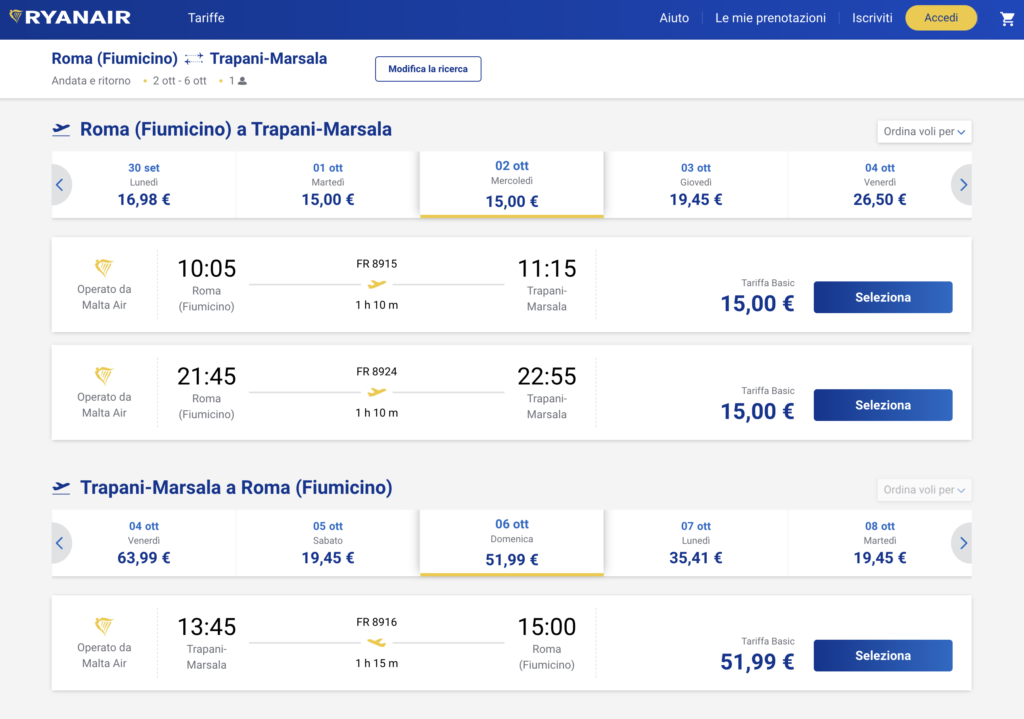The height and width of the screenshot is (719, 1024).
Task: Select the 13:45 return flight FR 8916
Action: coord(883,656)
